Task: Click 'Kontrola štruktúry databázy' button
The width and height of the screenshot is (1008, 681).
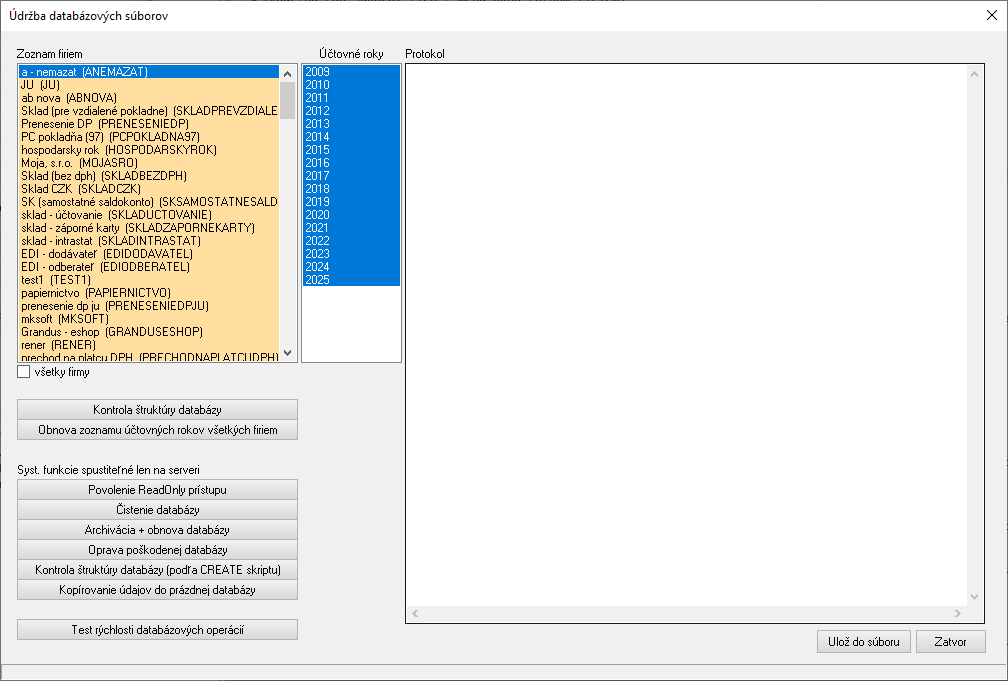Action: pos(157,410)
